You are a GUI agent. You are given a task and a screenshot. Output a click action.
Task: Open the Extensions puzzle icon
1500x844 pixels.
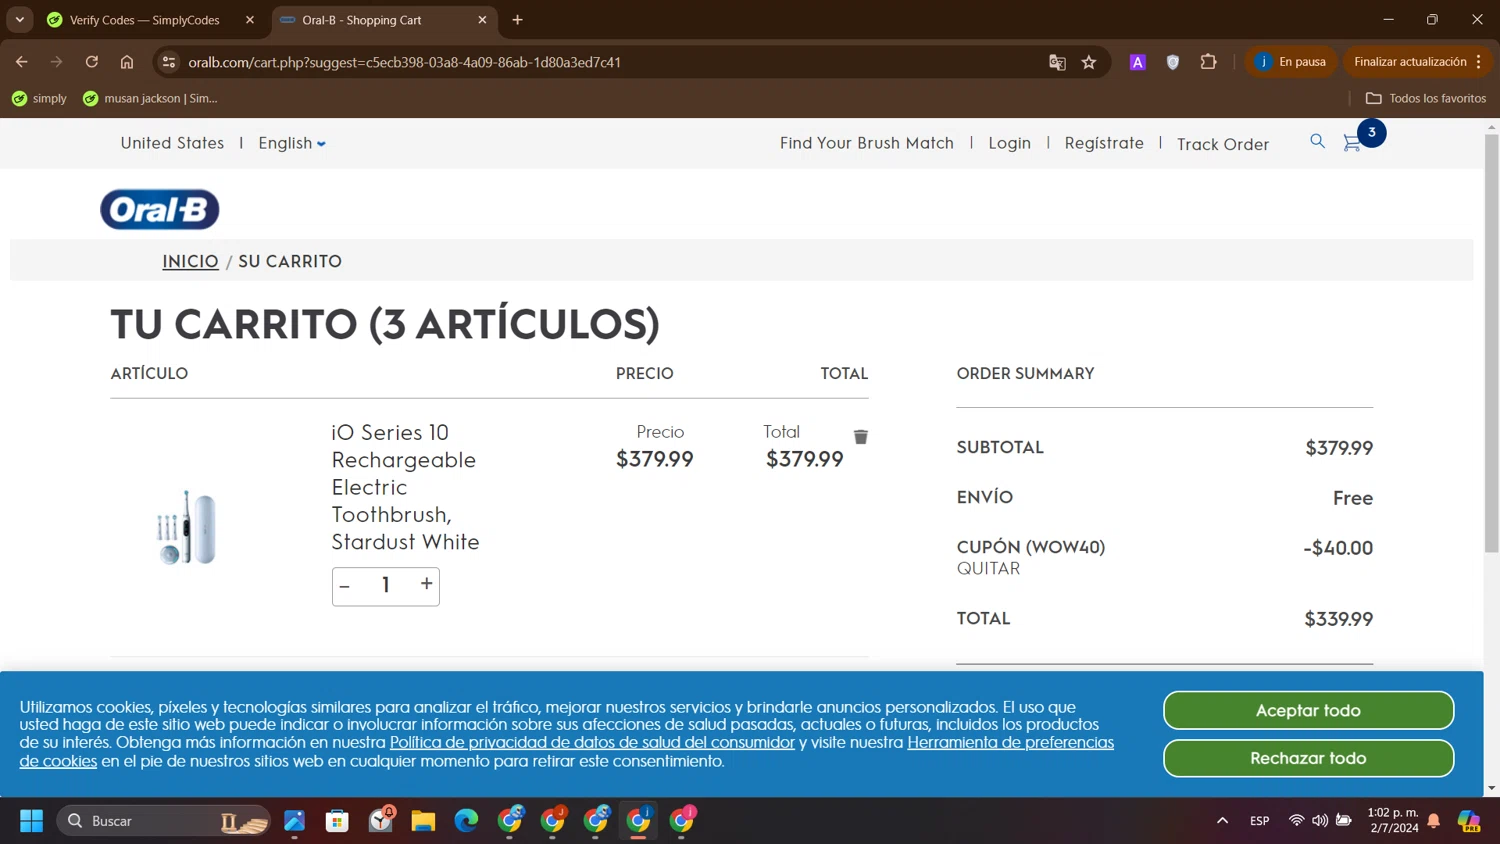click(1208, 62)
